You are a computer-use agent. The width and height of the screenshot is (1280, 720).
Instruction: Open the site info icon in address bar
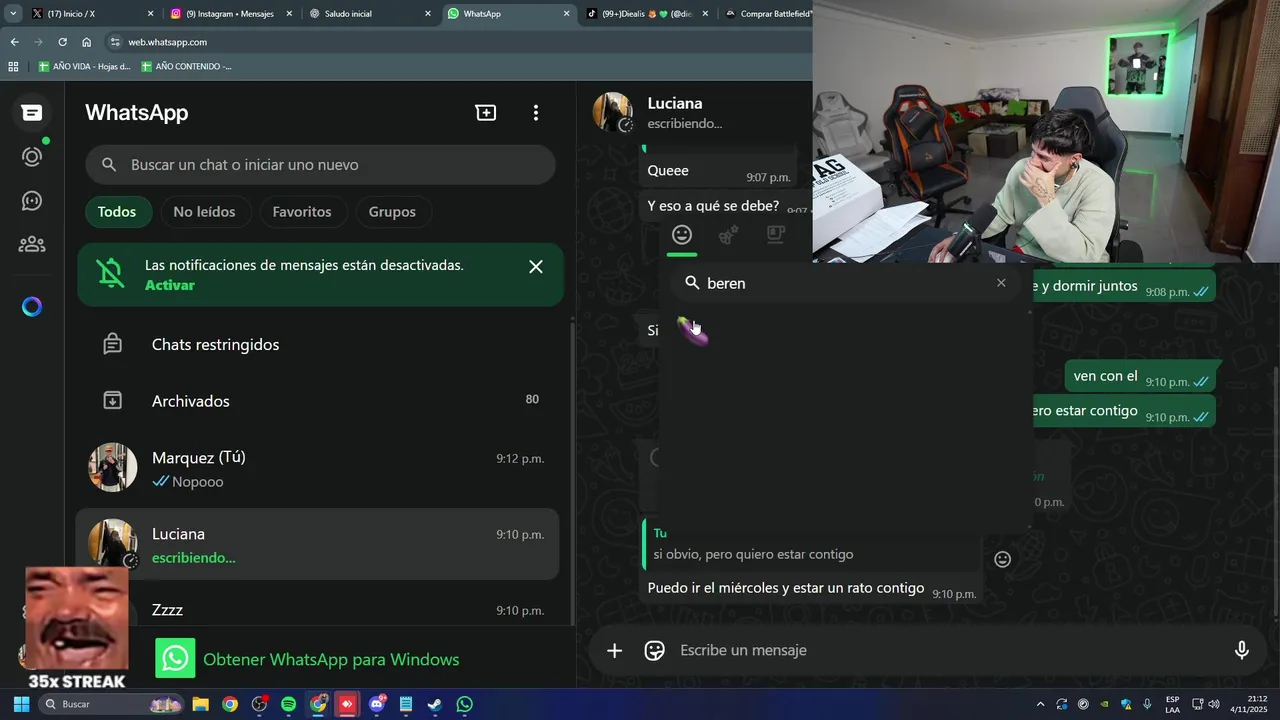click(115, 42)
